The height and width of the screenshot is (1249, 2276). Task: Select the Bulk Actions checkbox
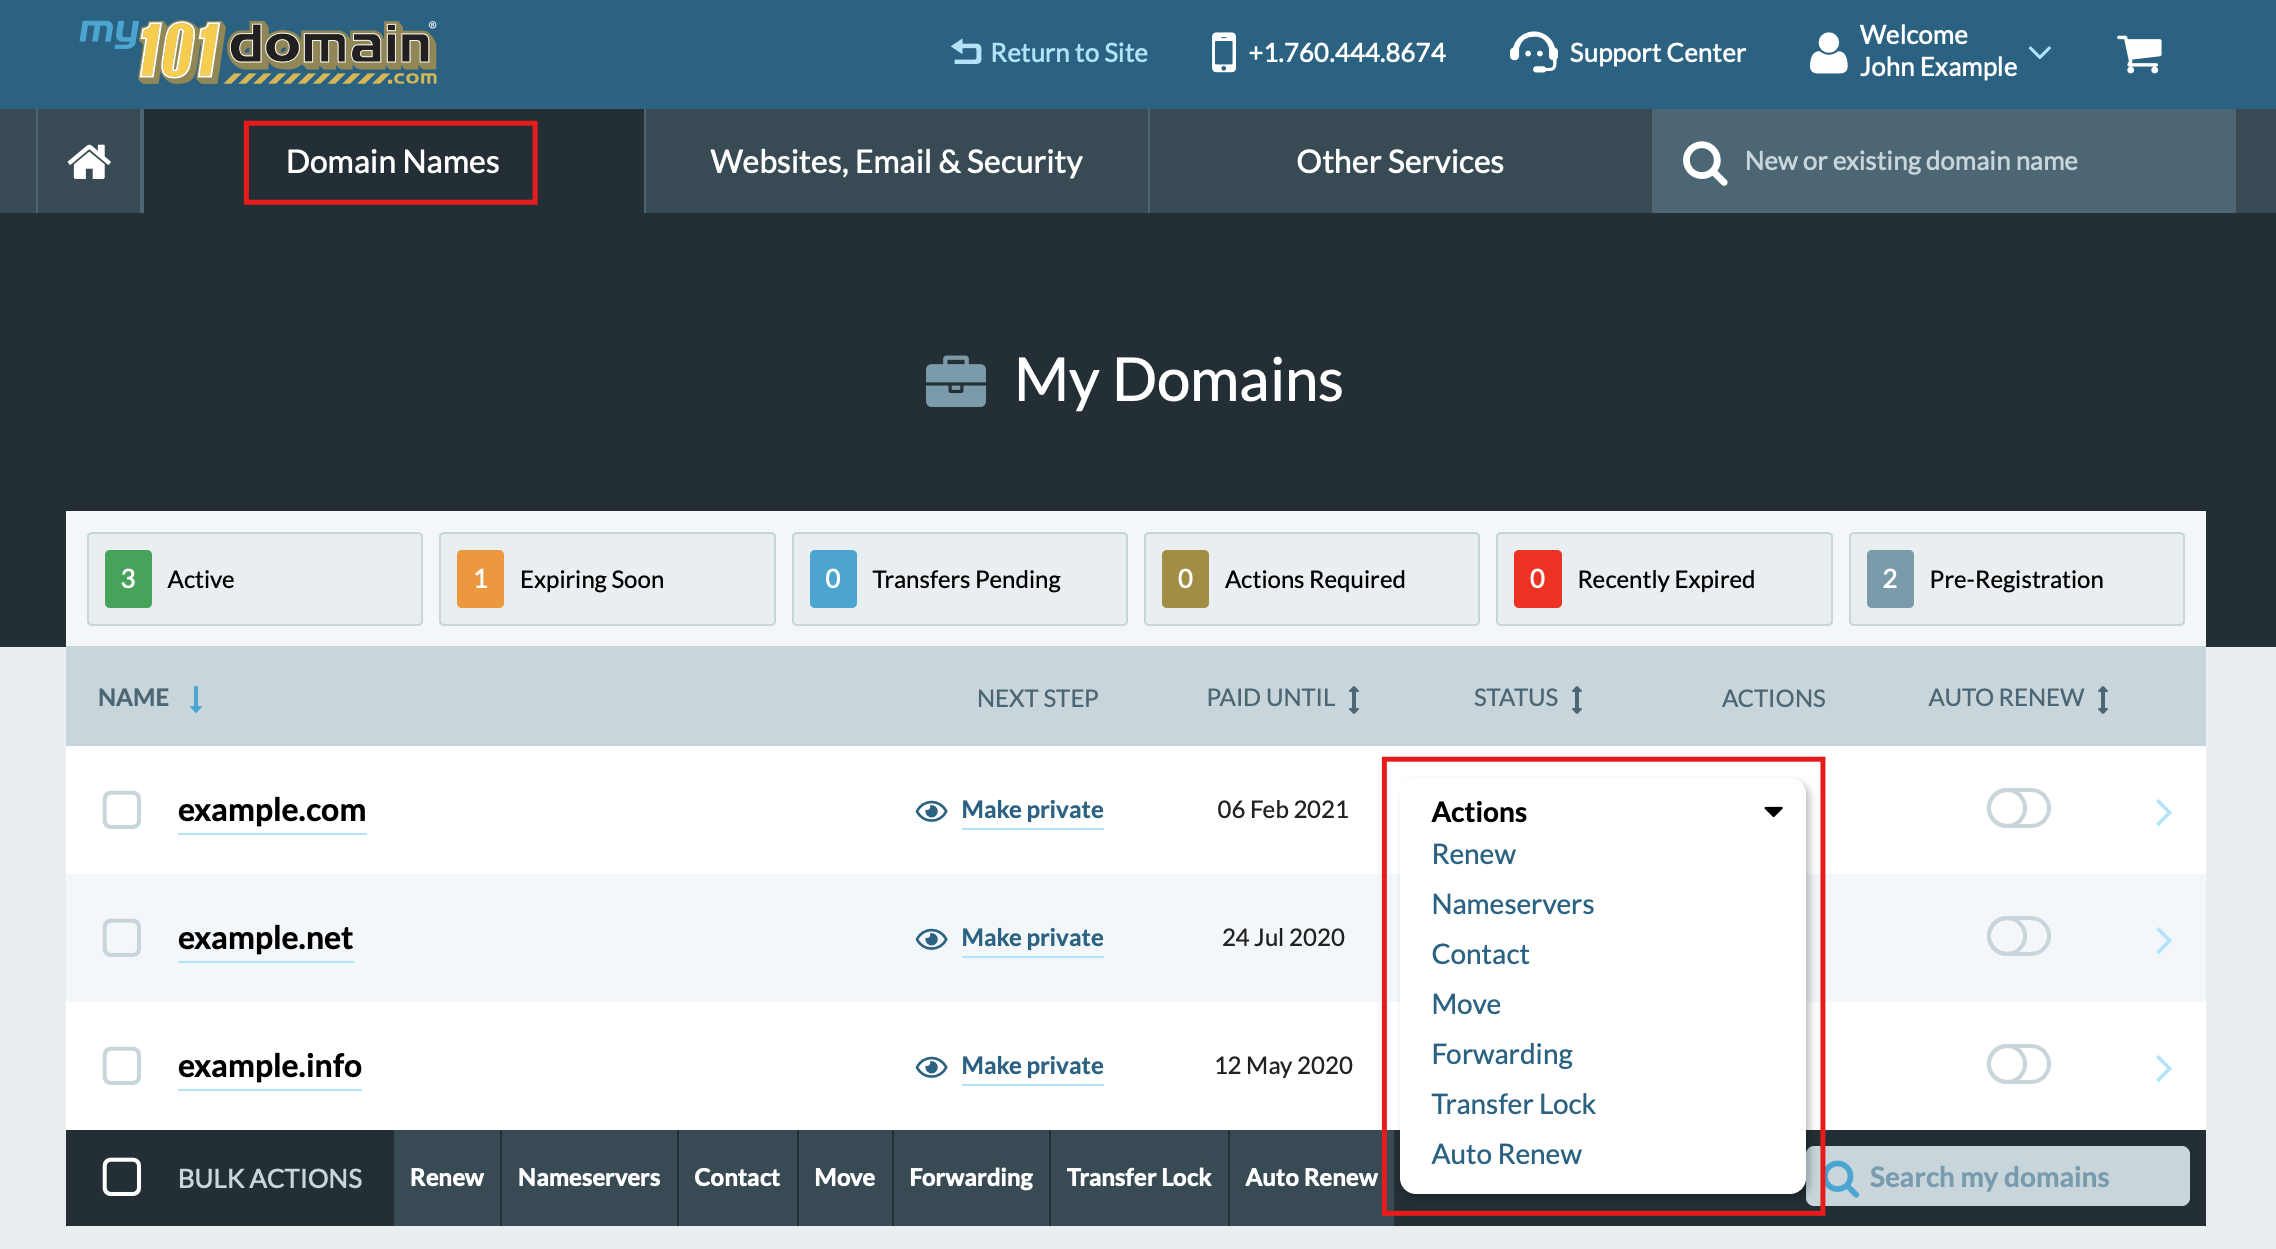(121, 1177)
